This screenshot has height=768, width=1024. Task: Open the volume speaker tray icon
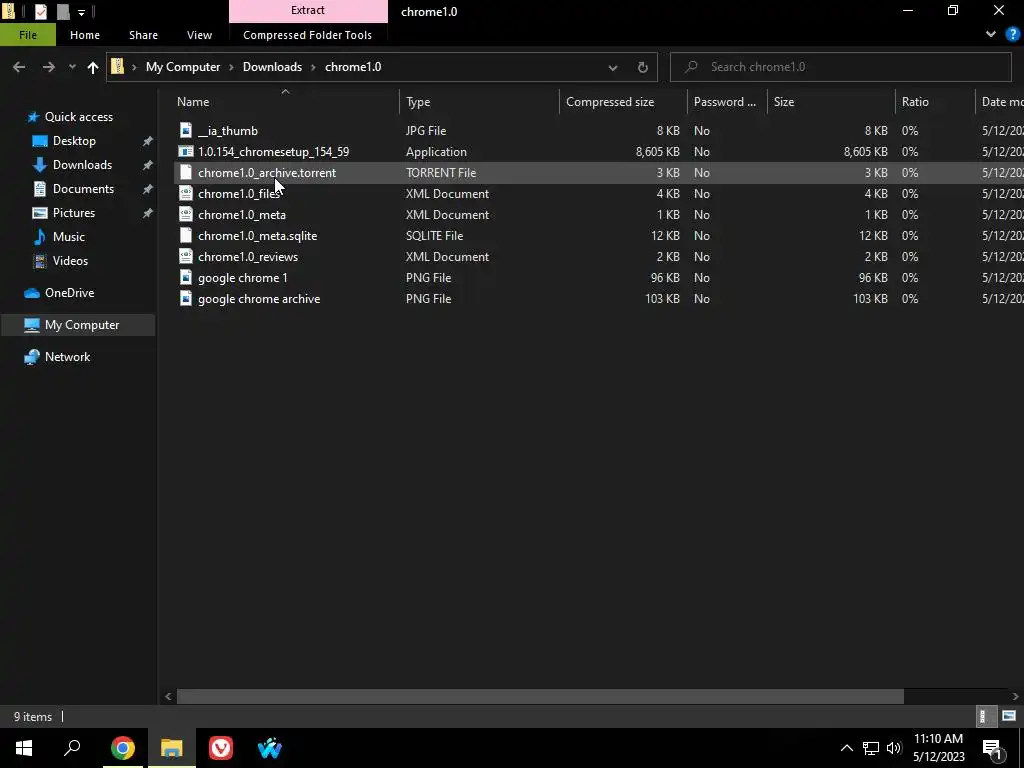pyautogui.click(x=893, y=748)
